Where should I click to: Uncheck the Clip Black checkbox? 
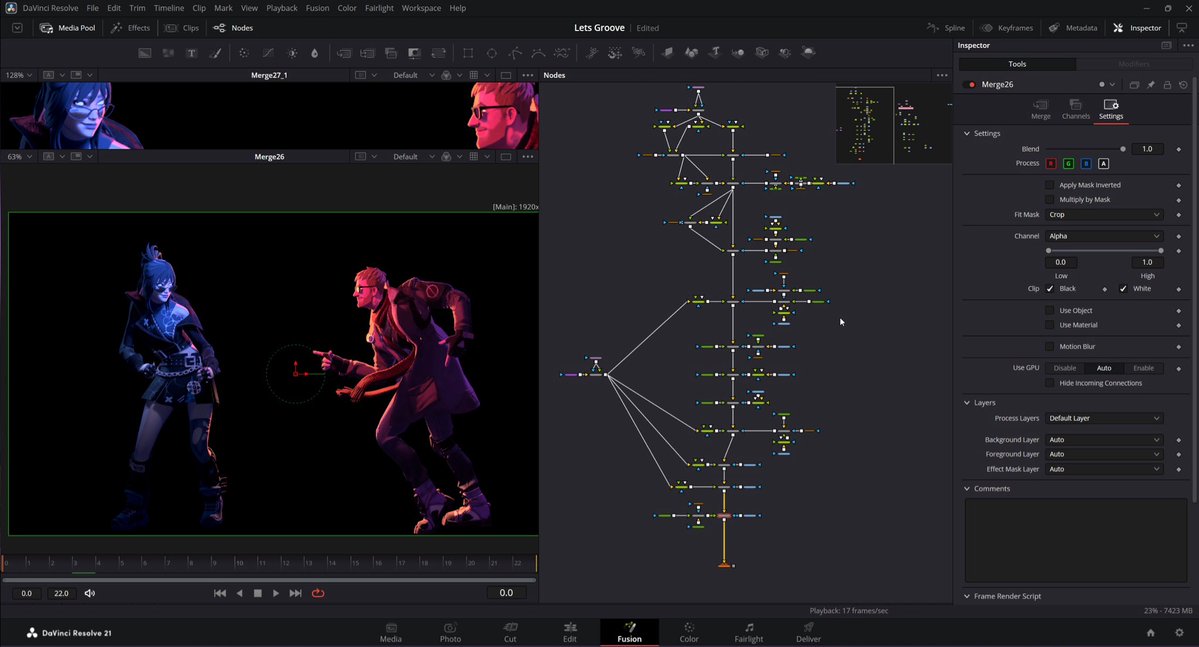click(1049, 289)
